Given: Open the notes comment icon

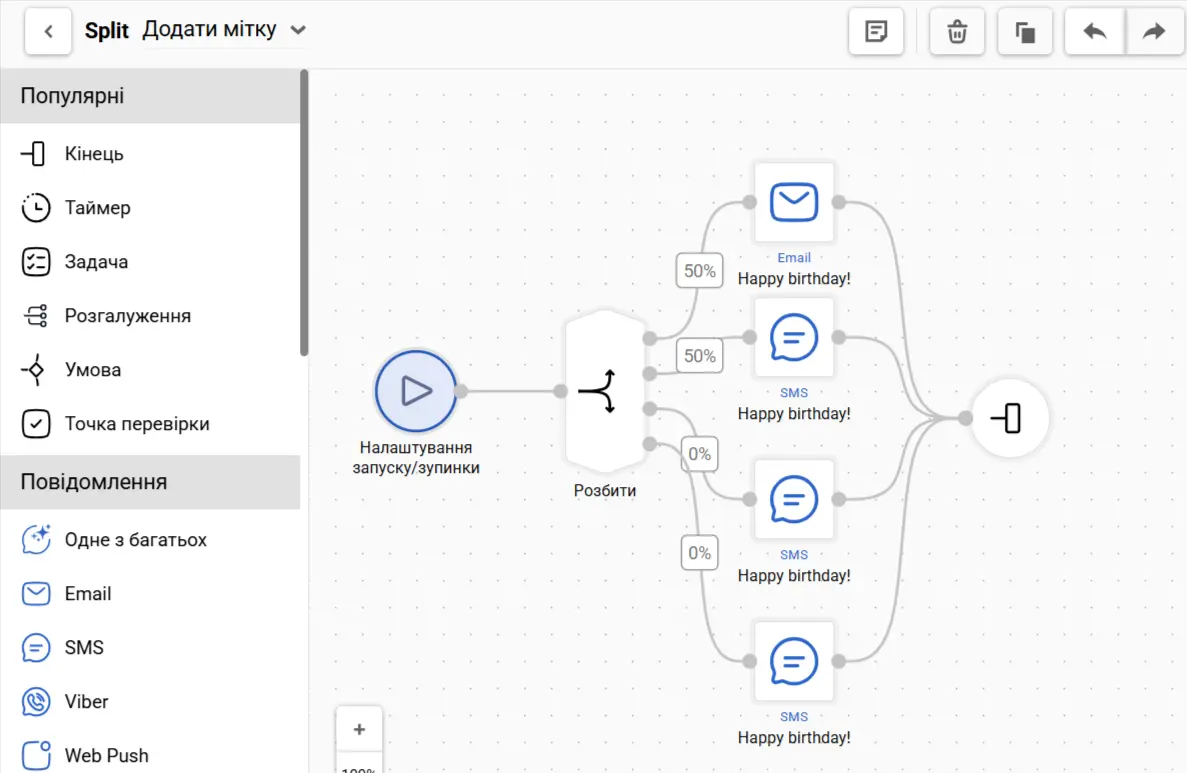Looking at the screenshot, I should [x=876, y=32].
